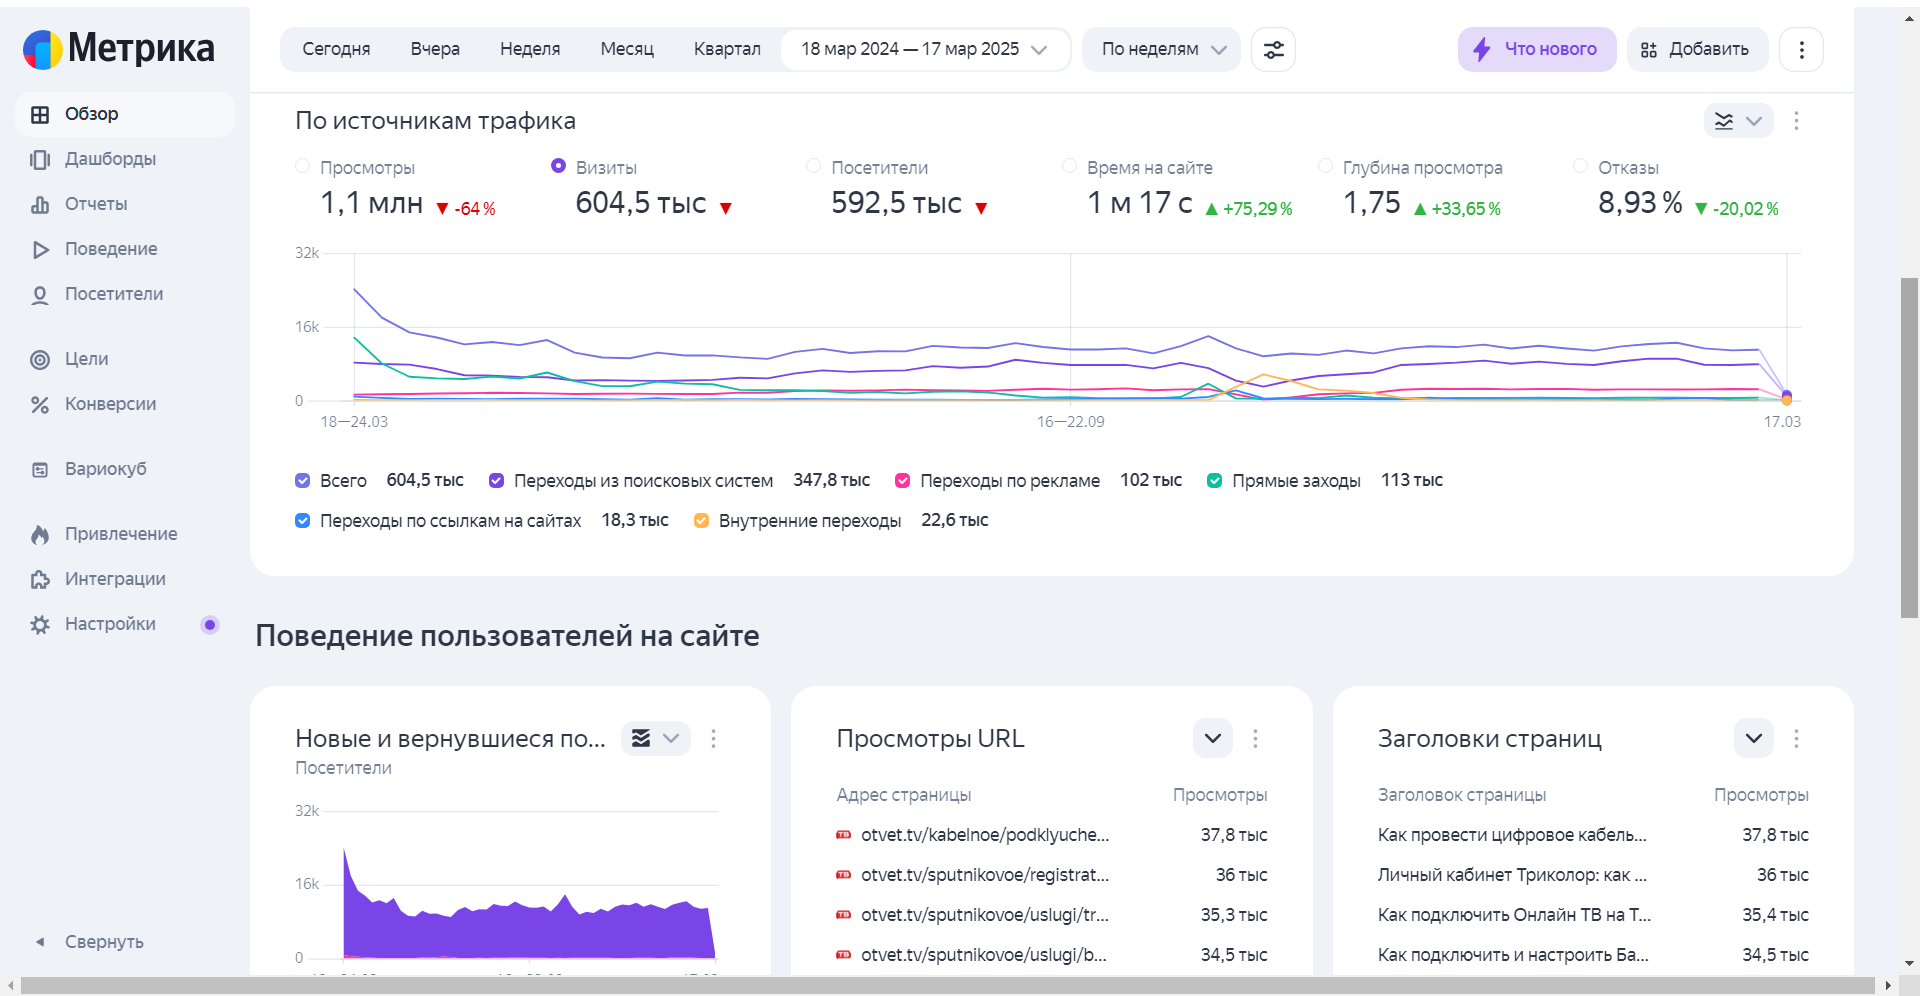Open the filter settings sliders icon
Viewport: 1920px width, 996px height.
click(x=1273, y=49)
